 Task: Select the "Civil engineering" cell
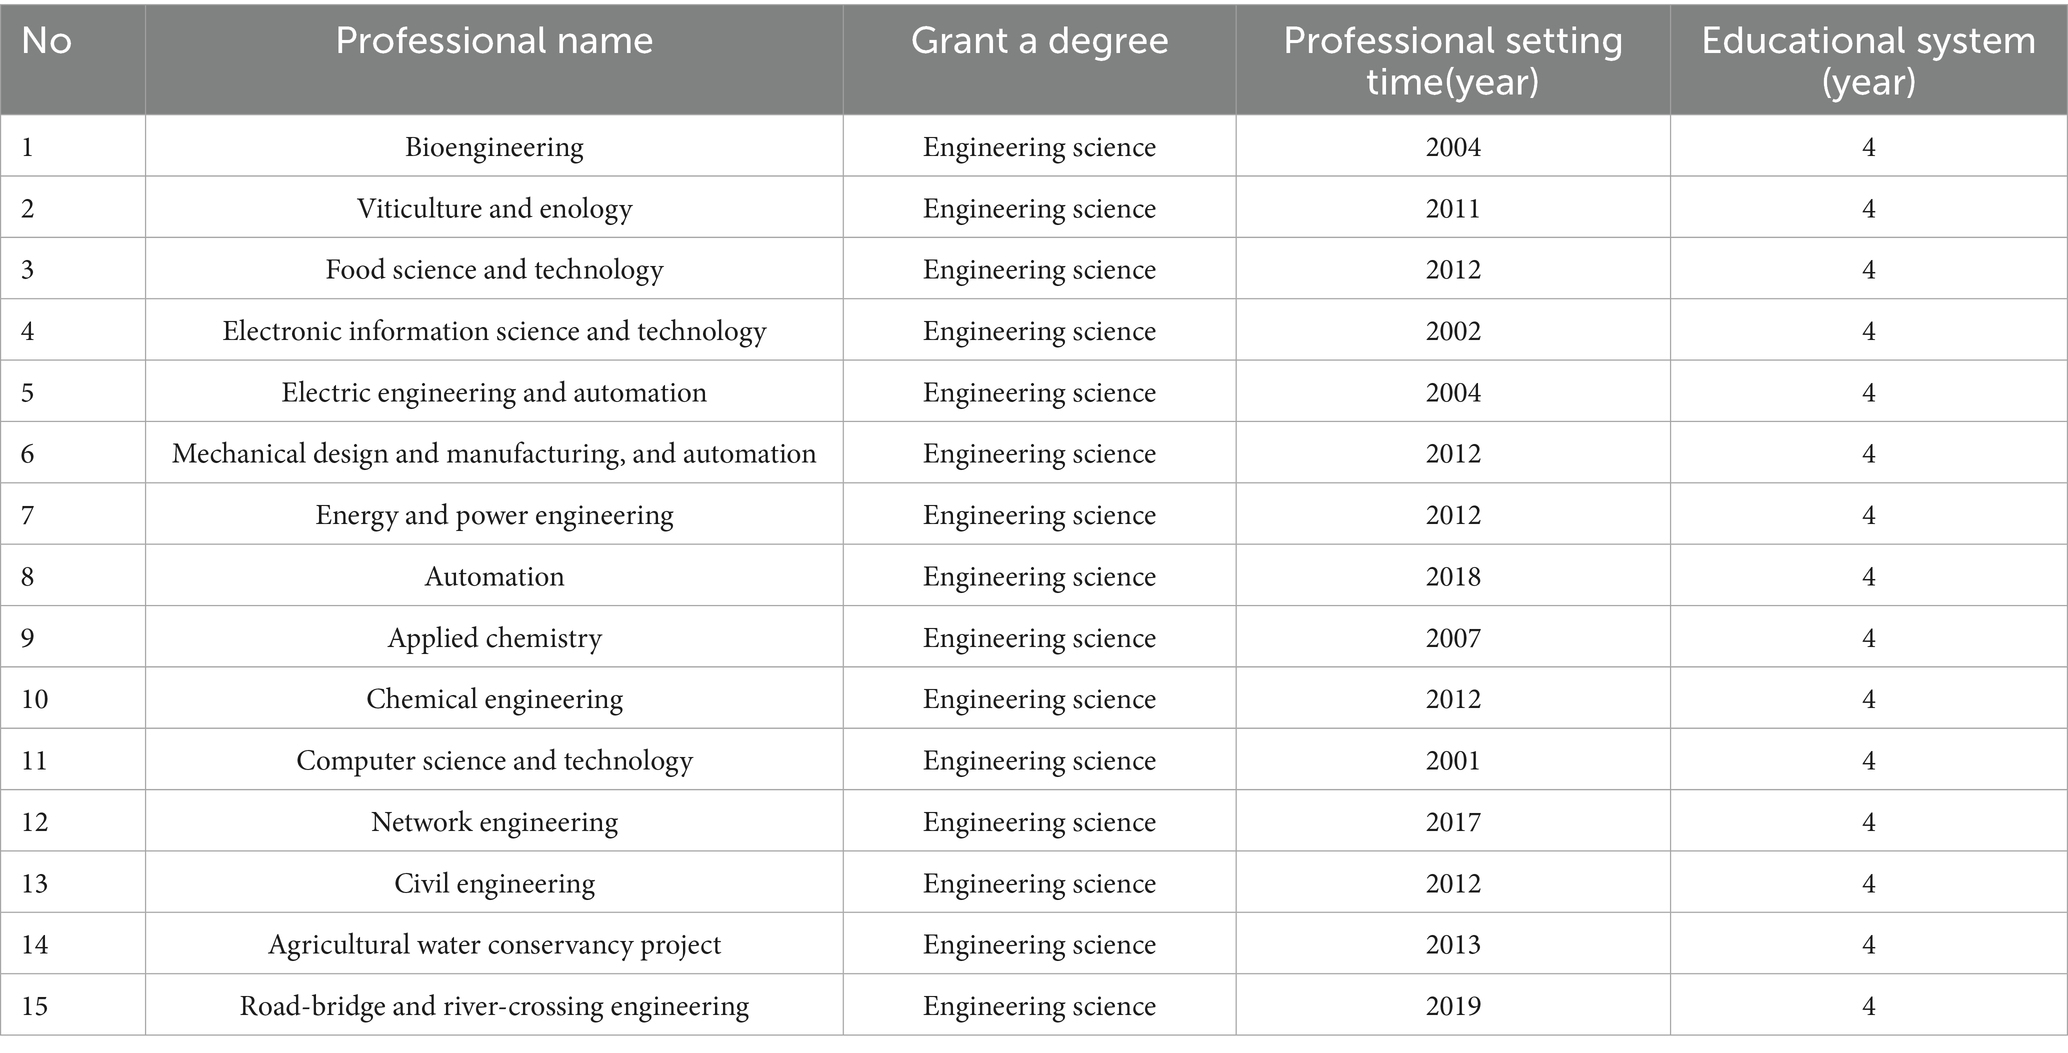(x=494, y=884)
